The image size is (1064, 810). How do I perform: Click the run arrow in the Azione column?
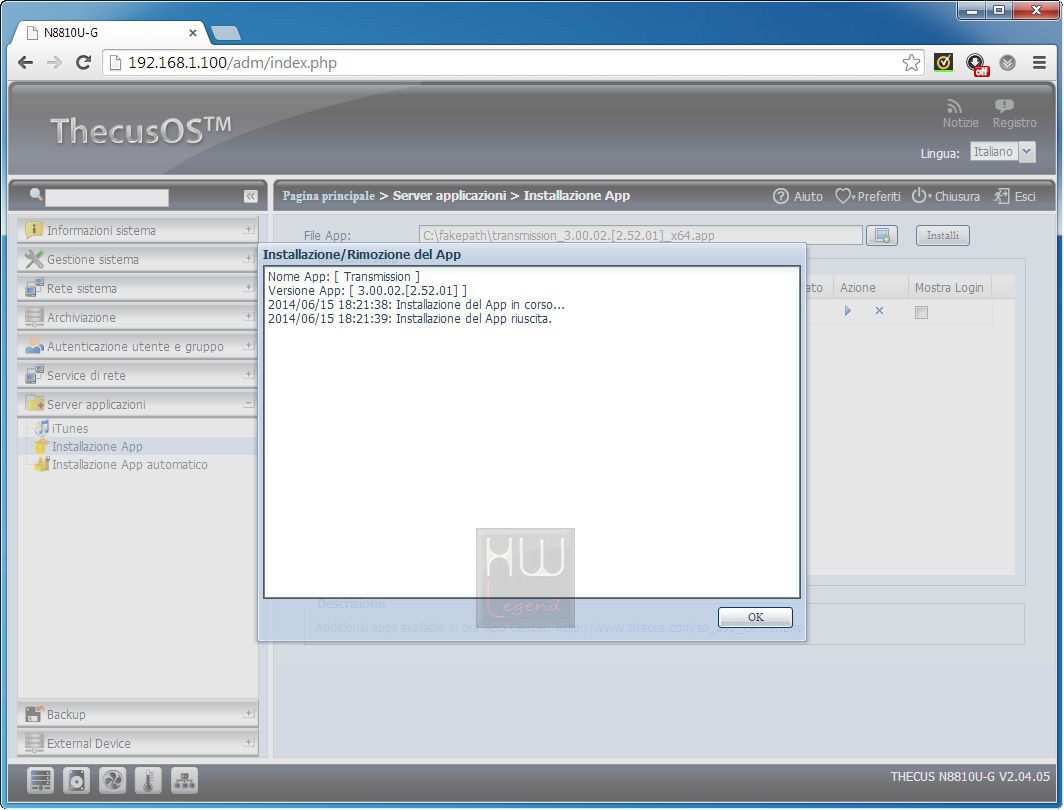848,311
